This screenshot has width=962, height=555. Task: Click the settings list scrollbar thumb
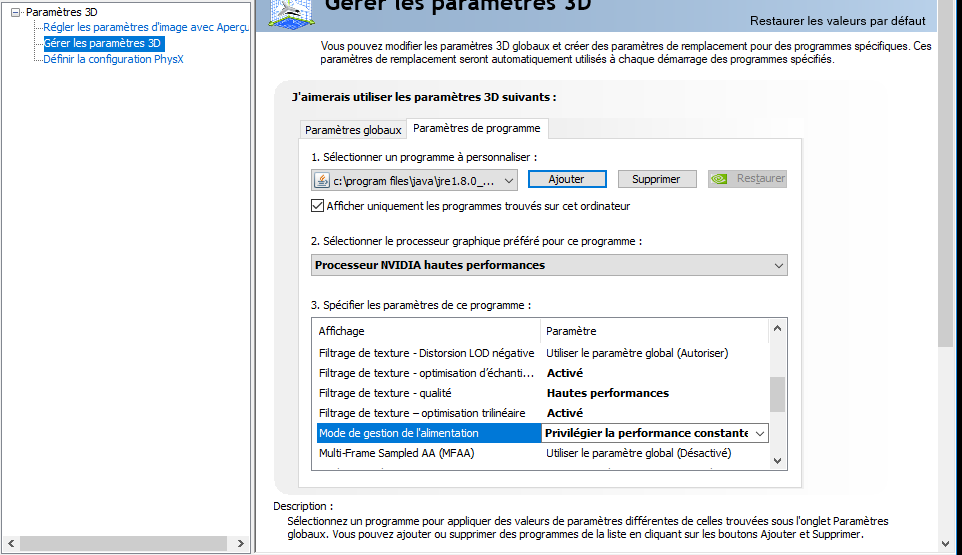pos(777,394)
